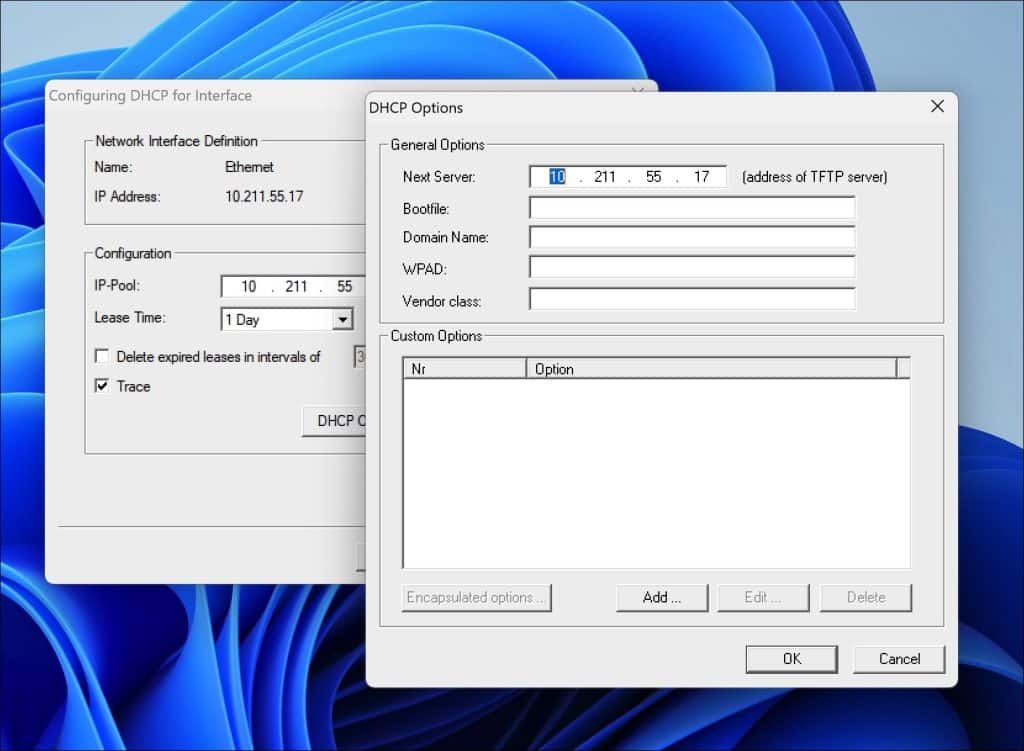Click the Ethernet interface name text
This screenshot has height=751, width=1024.
coord(249,167)
